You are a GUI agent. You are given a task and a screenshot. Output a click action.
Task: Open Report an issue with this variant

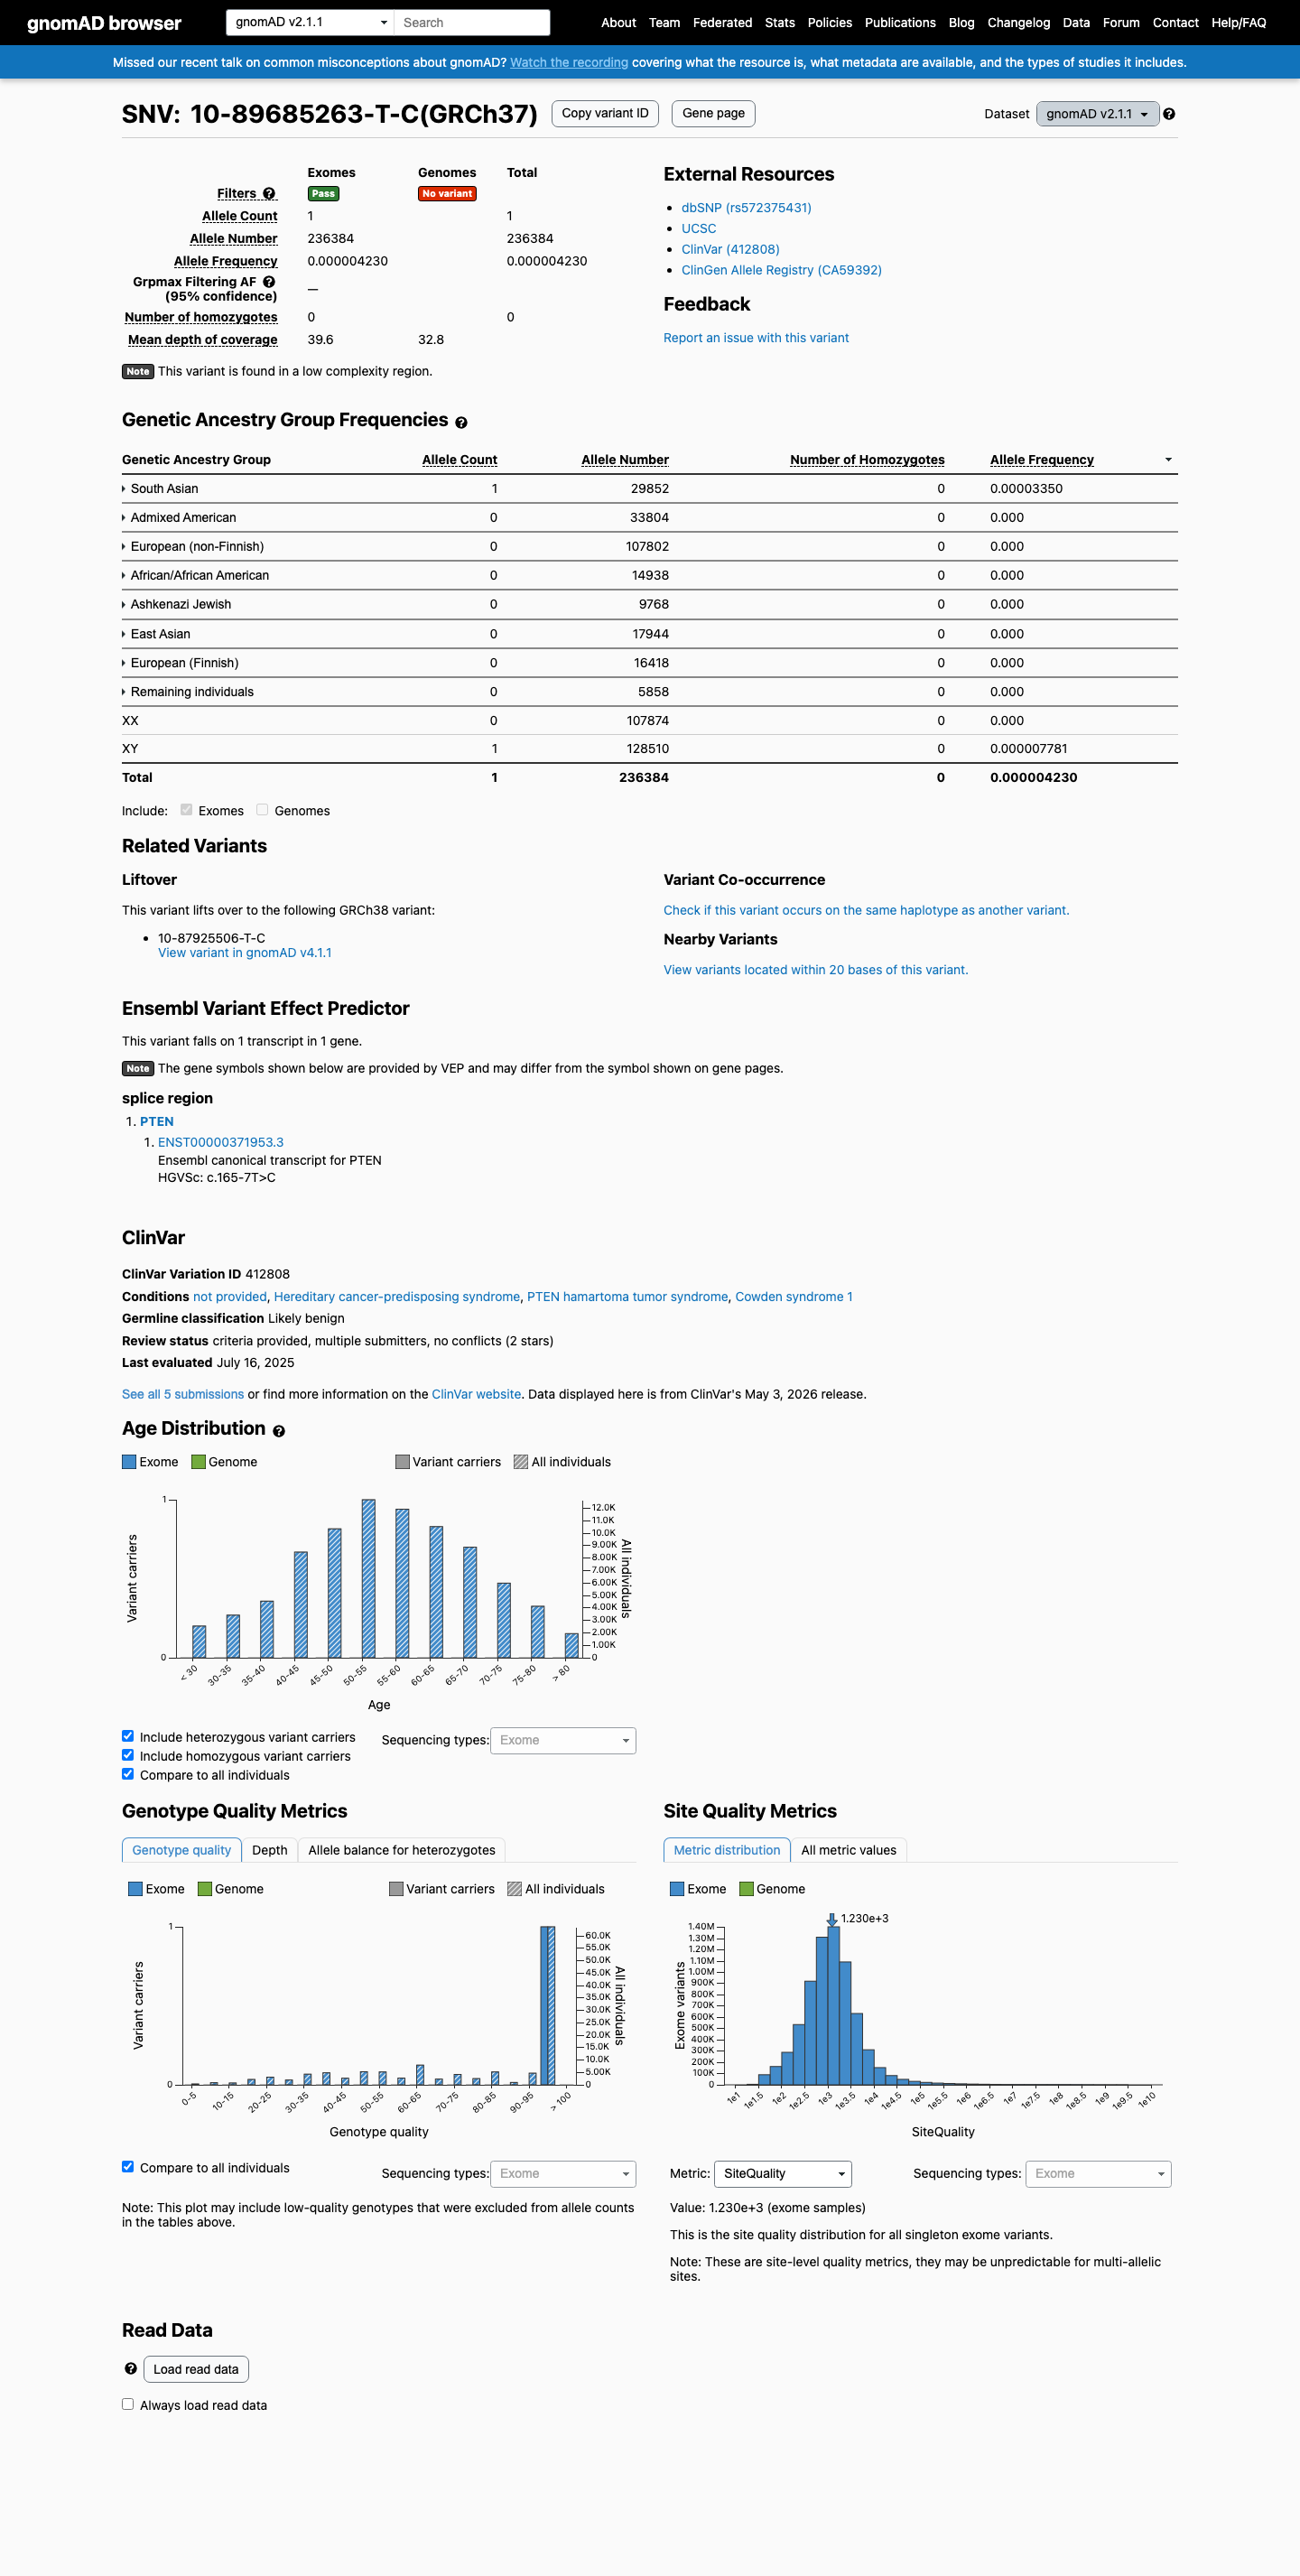tap(756, 338)
